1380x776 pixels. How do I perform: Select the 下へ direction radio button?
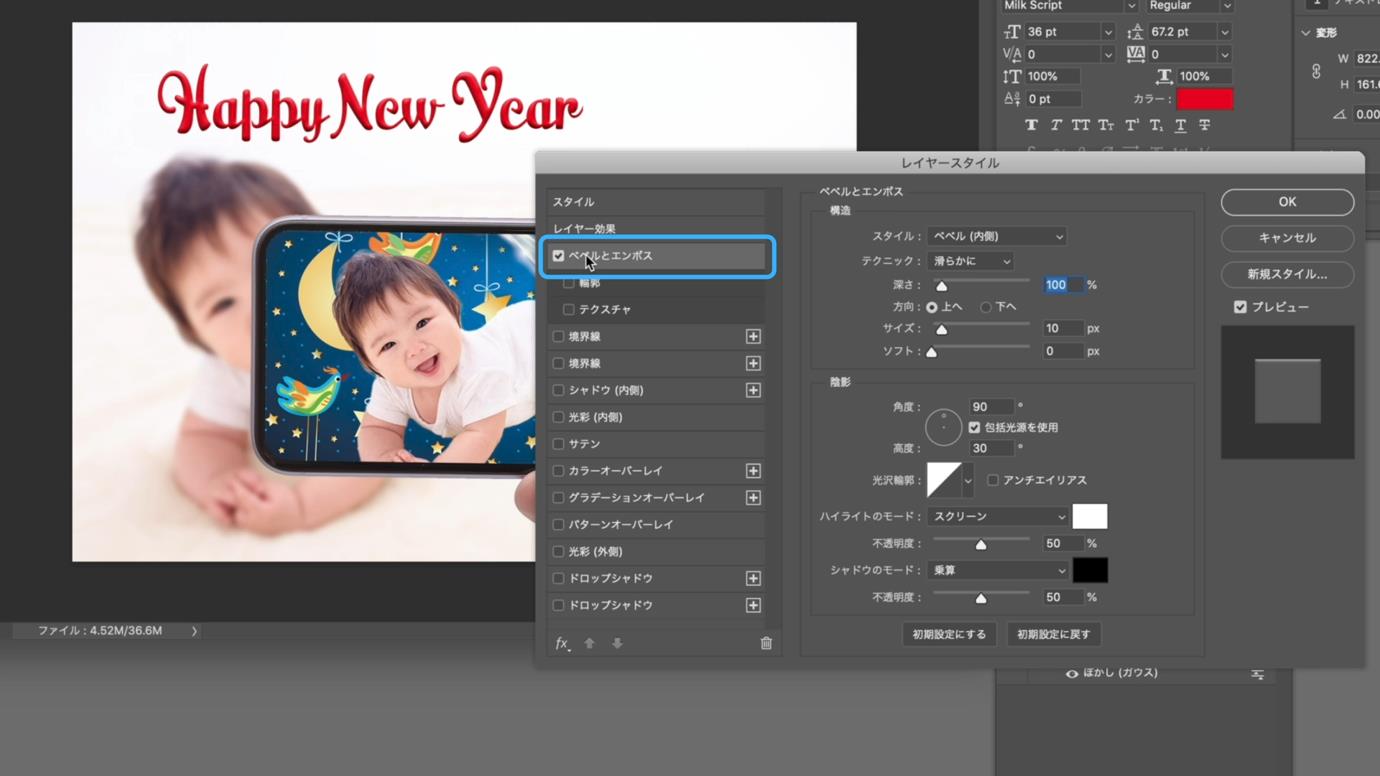(x=985, y=307)
